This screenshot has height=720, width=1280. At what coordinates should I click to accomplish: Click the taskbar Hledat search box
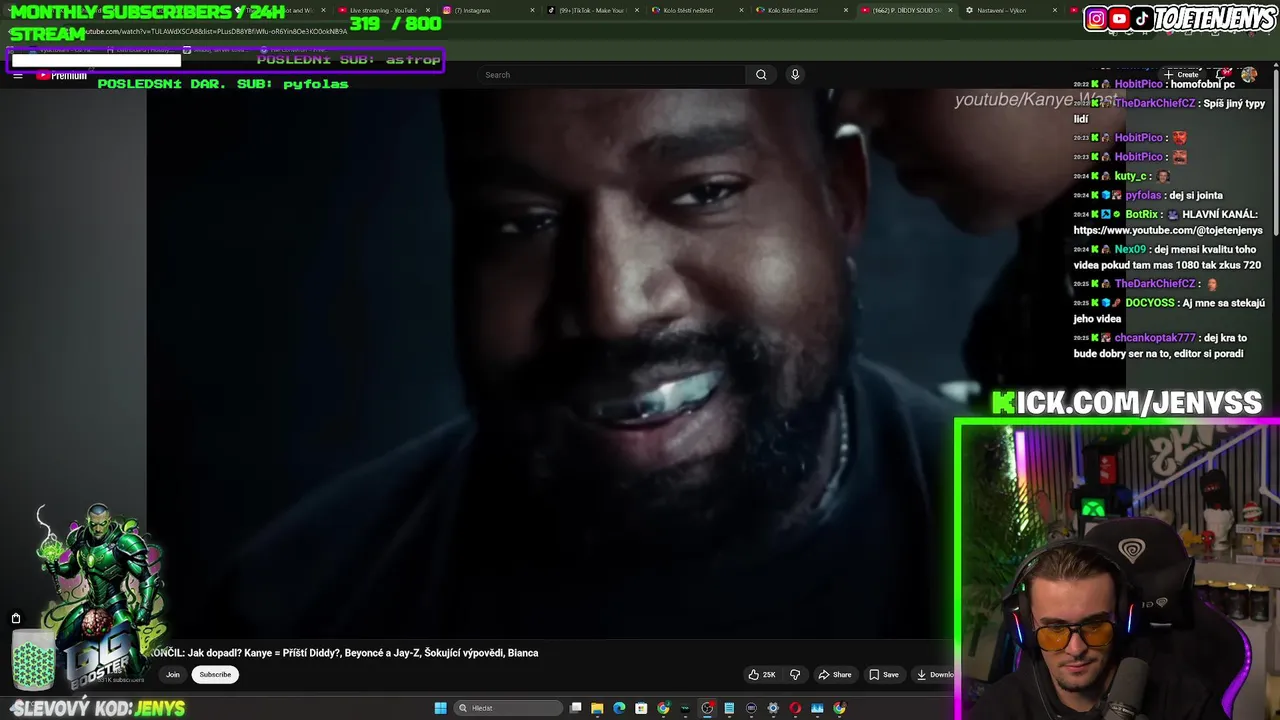[x=508, y=708]
